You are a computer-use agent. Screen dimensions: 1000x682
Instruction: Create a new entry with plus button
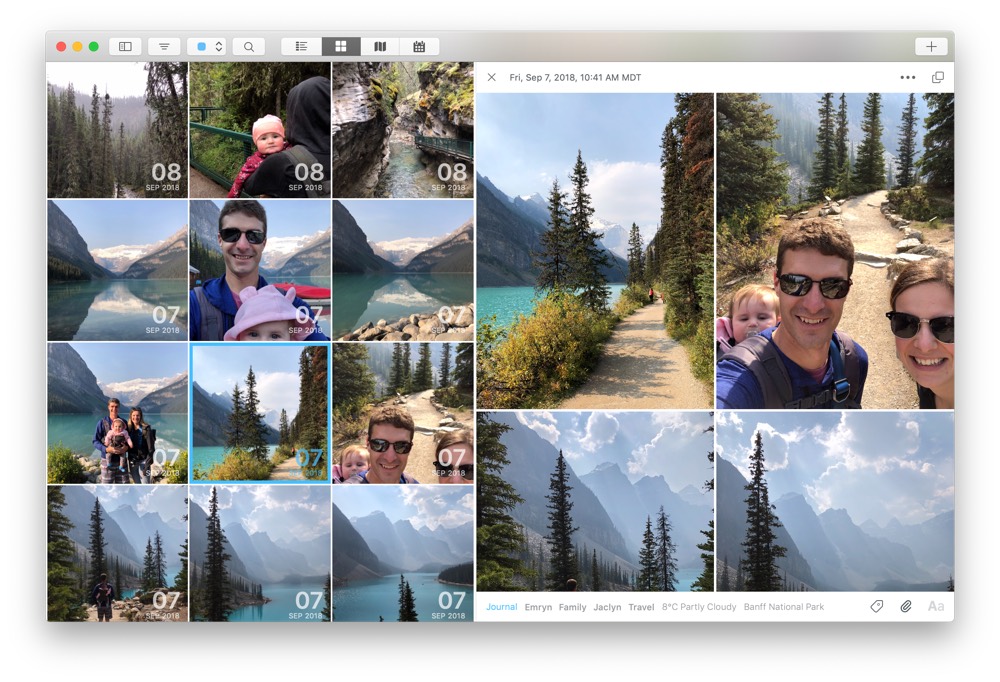pos(931,47)
